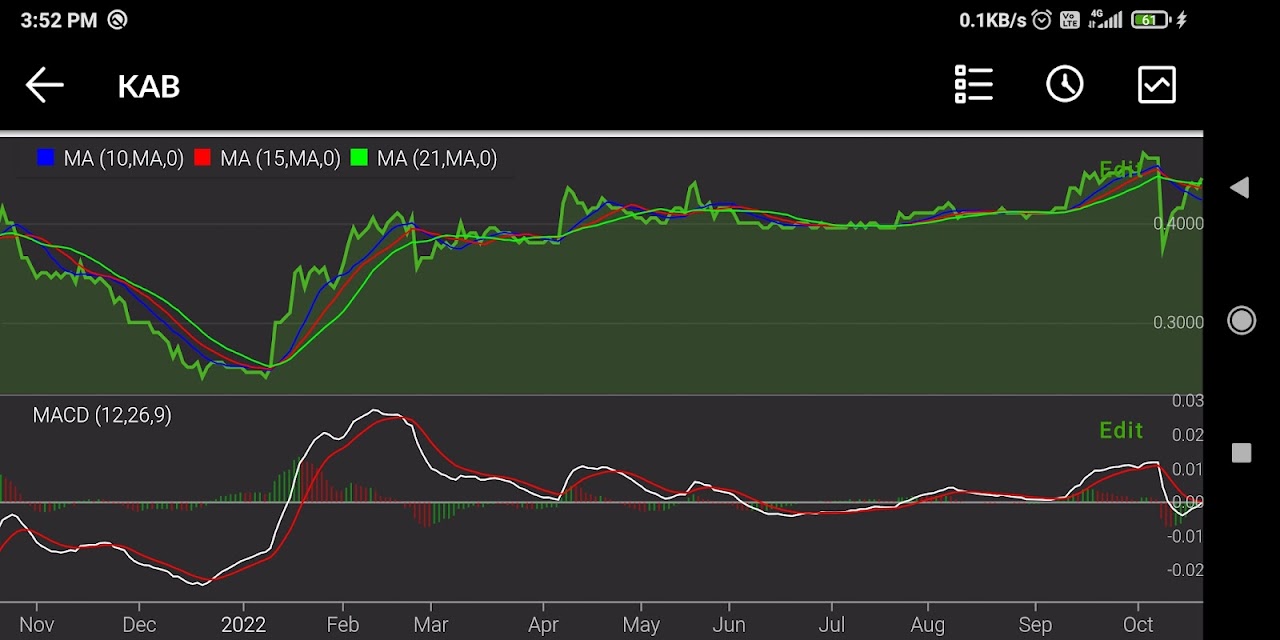The width and height of the screenshot is (1280, 640).
Task: Tap the MA (15,MA,0) legend label
Action: pyautogui.click(x=280, y=158)
